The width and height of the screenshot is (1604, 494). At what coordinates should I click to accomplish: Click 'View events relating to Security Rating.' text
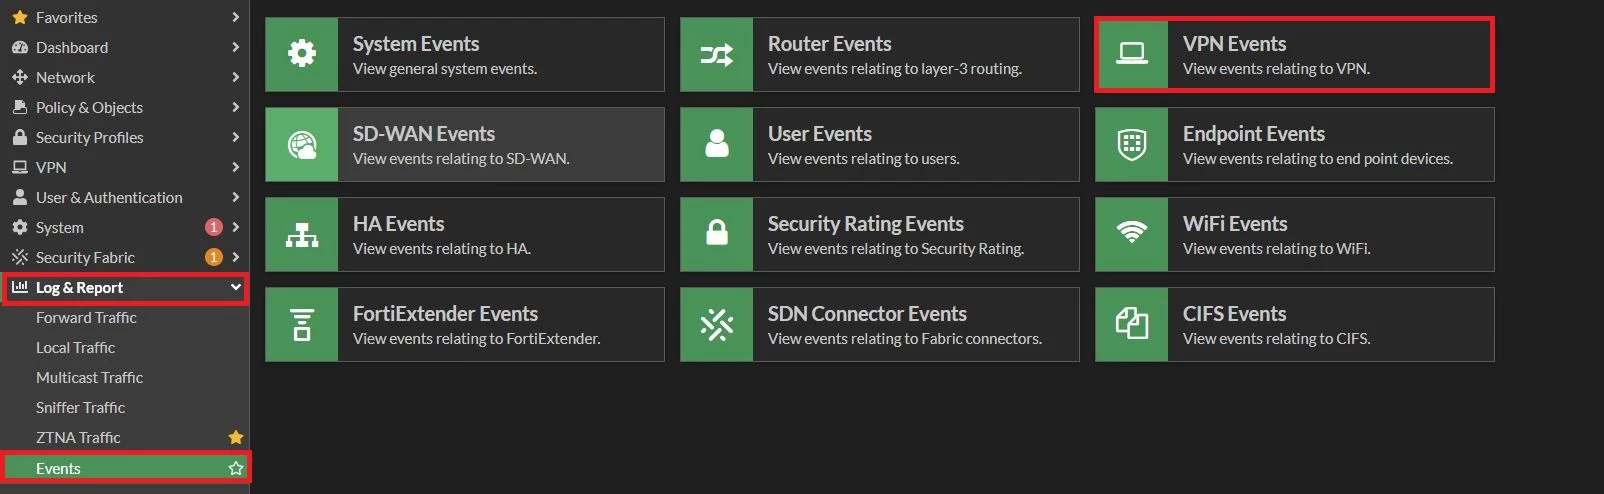pyautogui.click(x=896, y=249)
